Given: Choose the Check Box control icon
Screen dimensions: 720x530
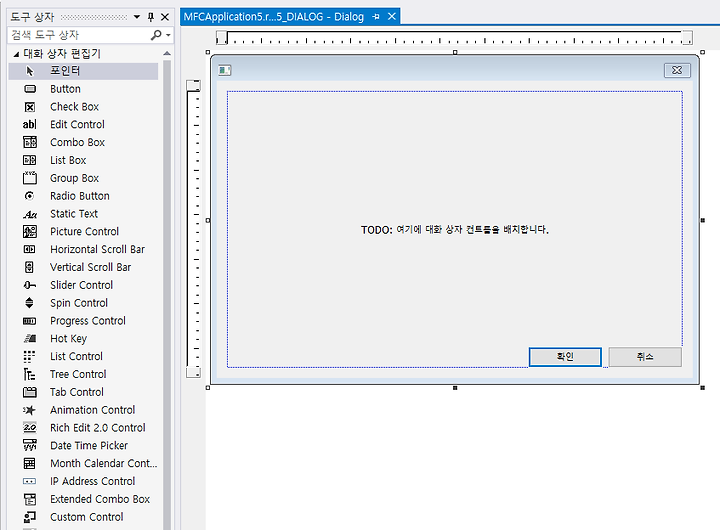Looking at the screenshot, I should (x=30, y=107).
